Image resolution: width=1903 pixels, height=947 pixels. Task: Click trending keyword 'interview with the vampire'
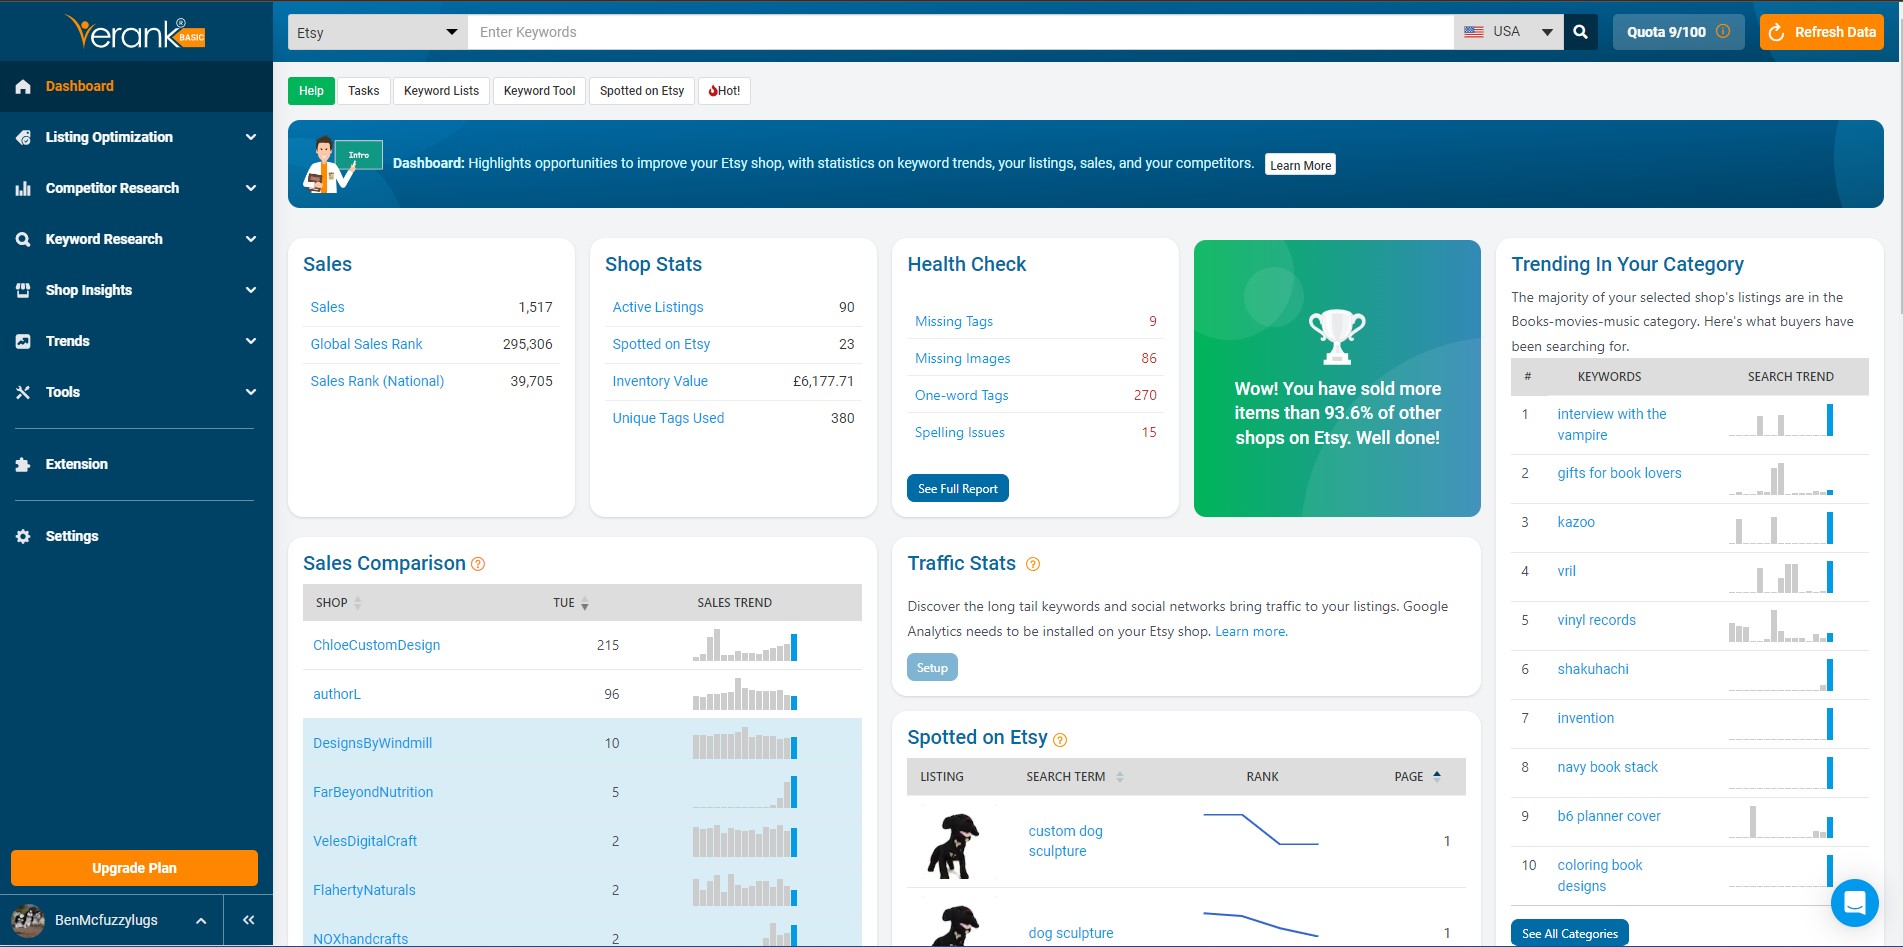(x=1611, y=425)
